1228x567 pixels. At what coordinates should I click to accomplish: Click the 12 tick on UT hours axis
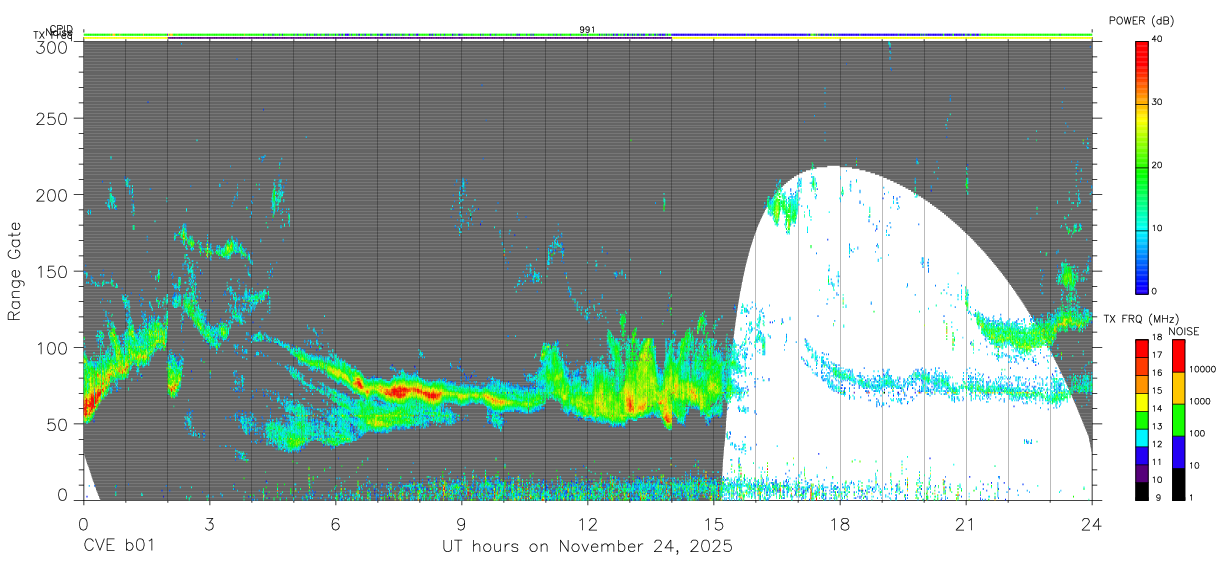coord(587,523)
